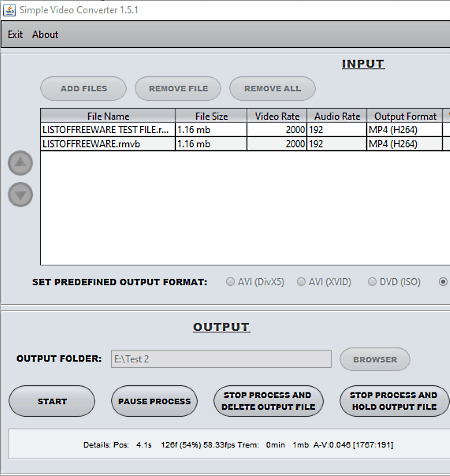The image size is (450, 476).
Task: Stop process and hold output file
Action: click(x=394, y=401)
